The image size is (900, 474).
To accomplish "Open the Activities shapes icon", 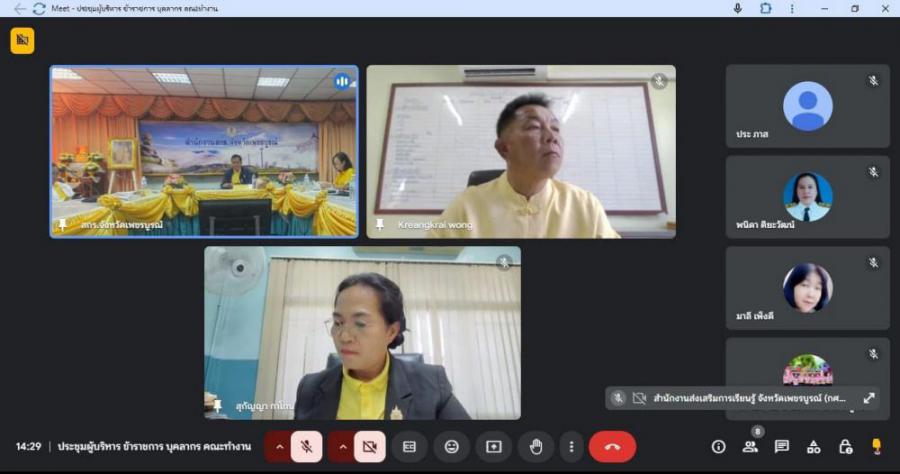I will tap(814, 446).
